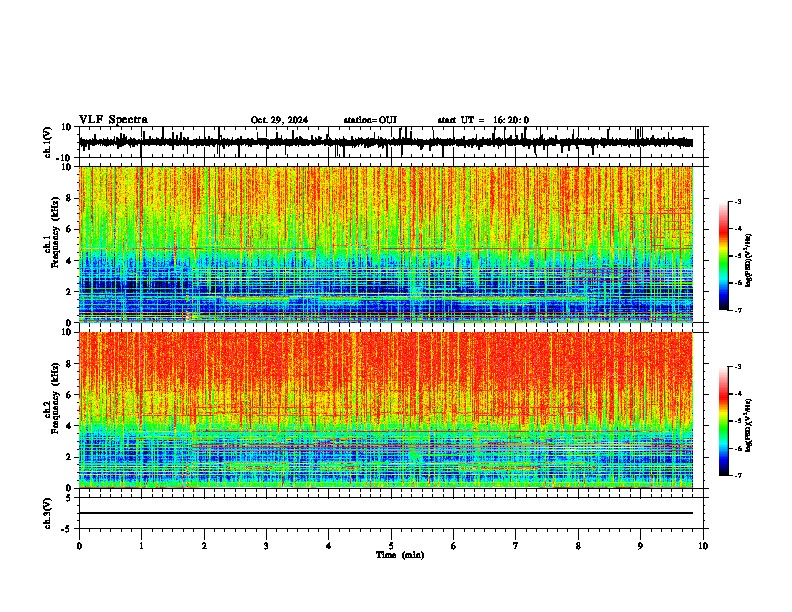792x612 pixels.
Task: Click time axis tick label "1"
Action: click(141, 546)
